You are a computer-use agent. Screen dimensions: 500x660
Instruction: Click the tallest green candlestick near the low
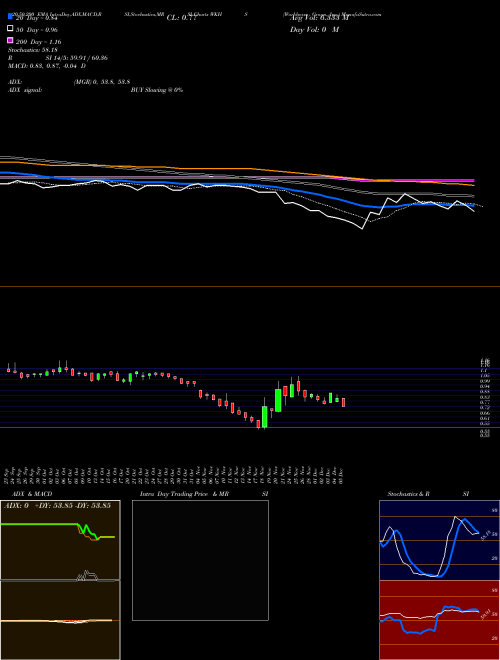pos(264,417)
